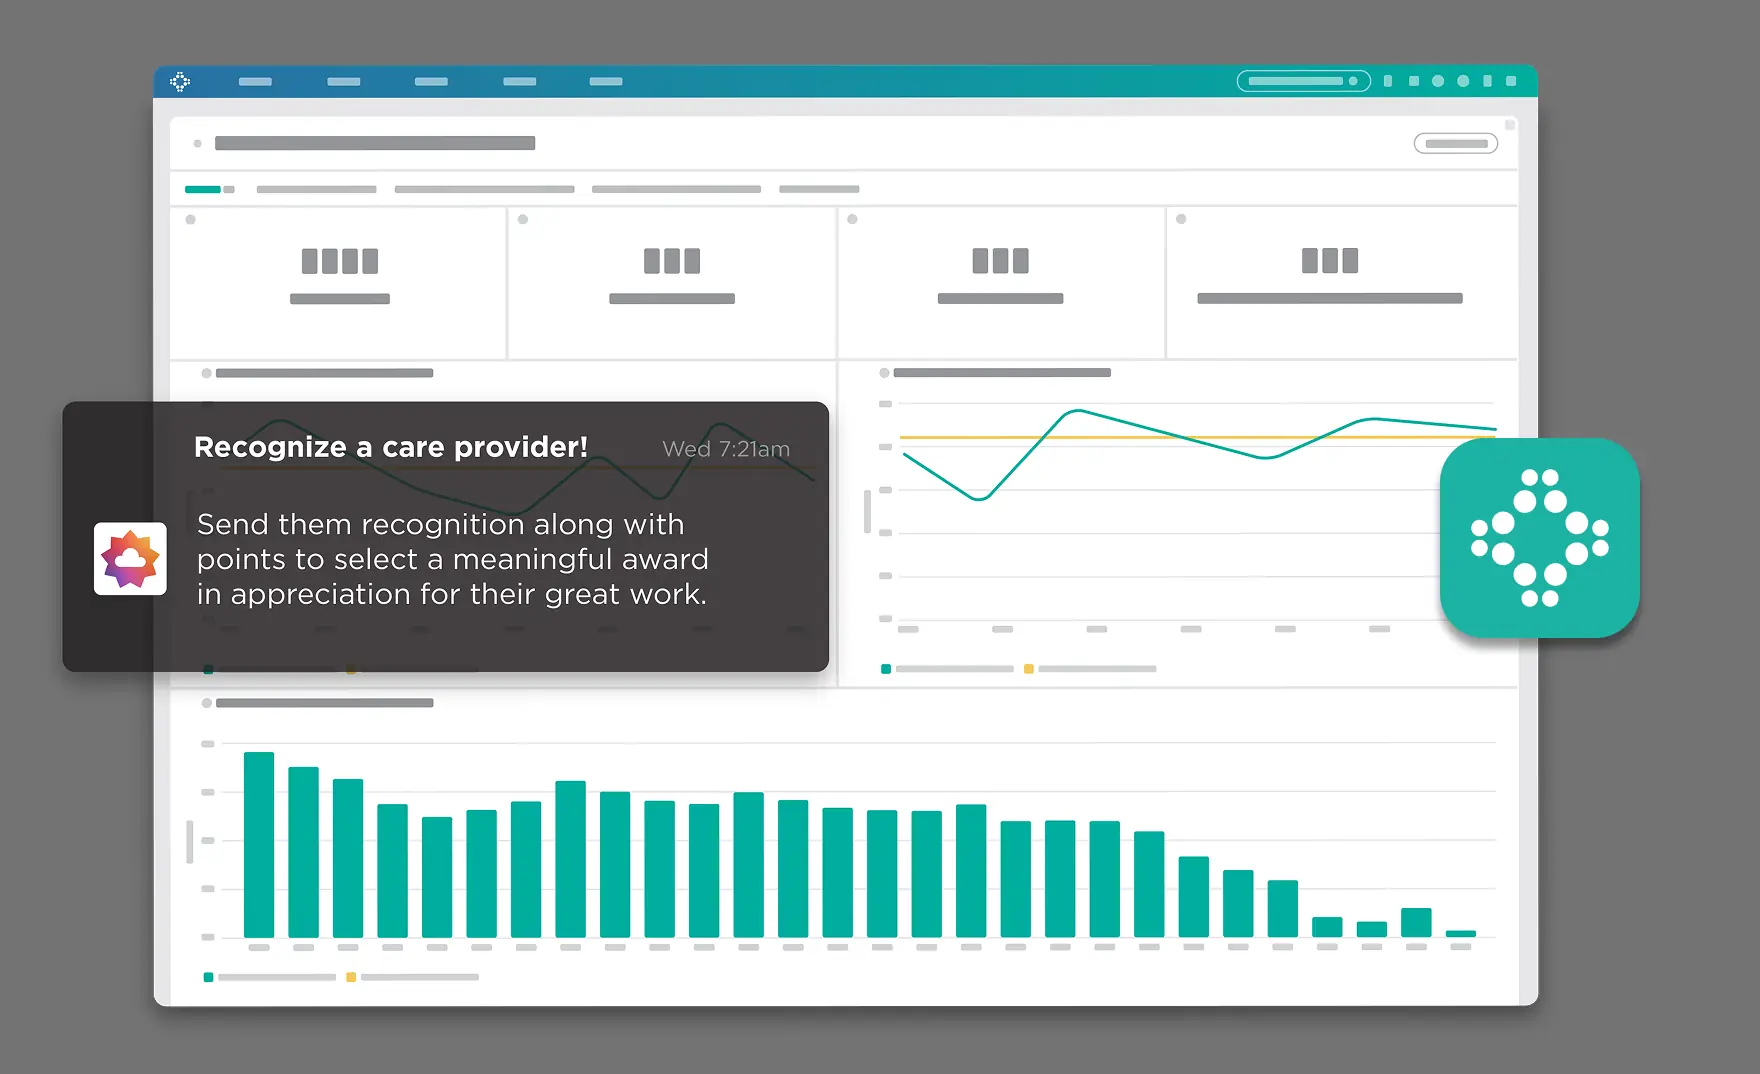Click the pill button in the page header

point(1455,143)
